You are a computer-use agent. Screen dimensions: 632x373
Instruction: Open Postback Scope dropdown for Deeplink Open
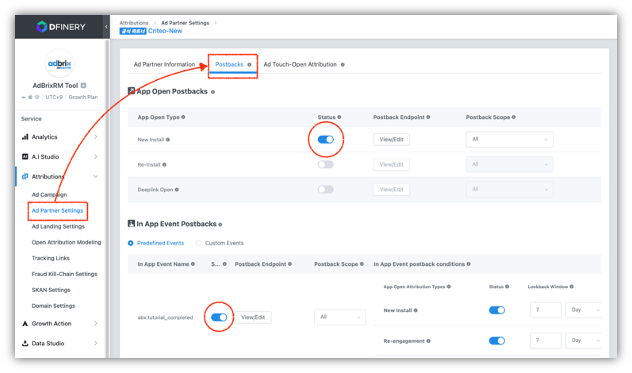(x=509, y=190)
